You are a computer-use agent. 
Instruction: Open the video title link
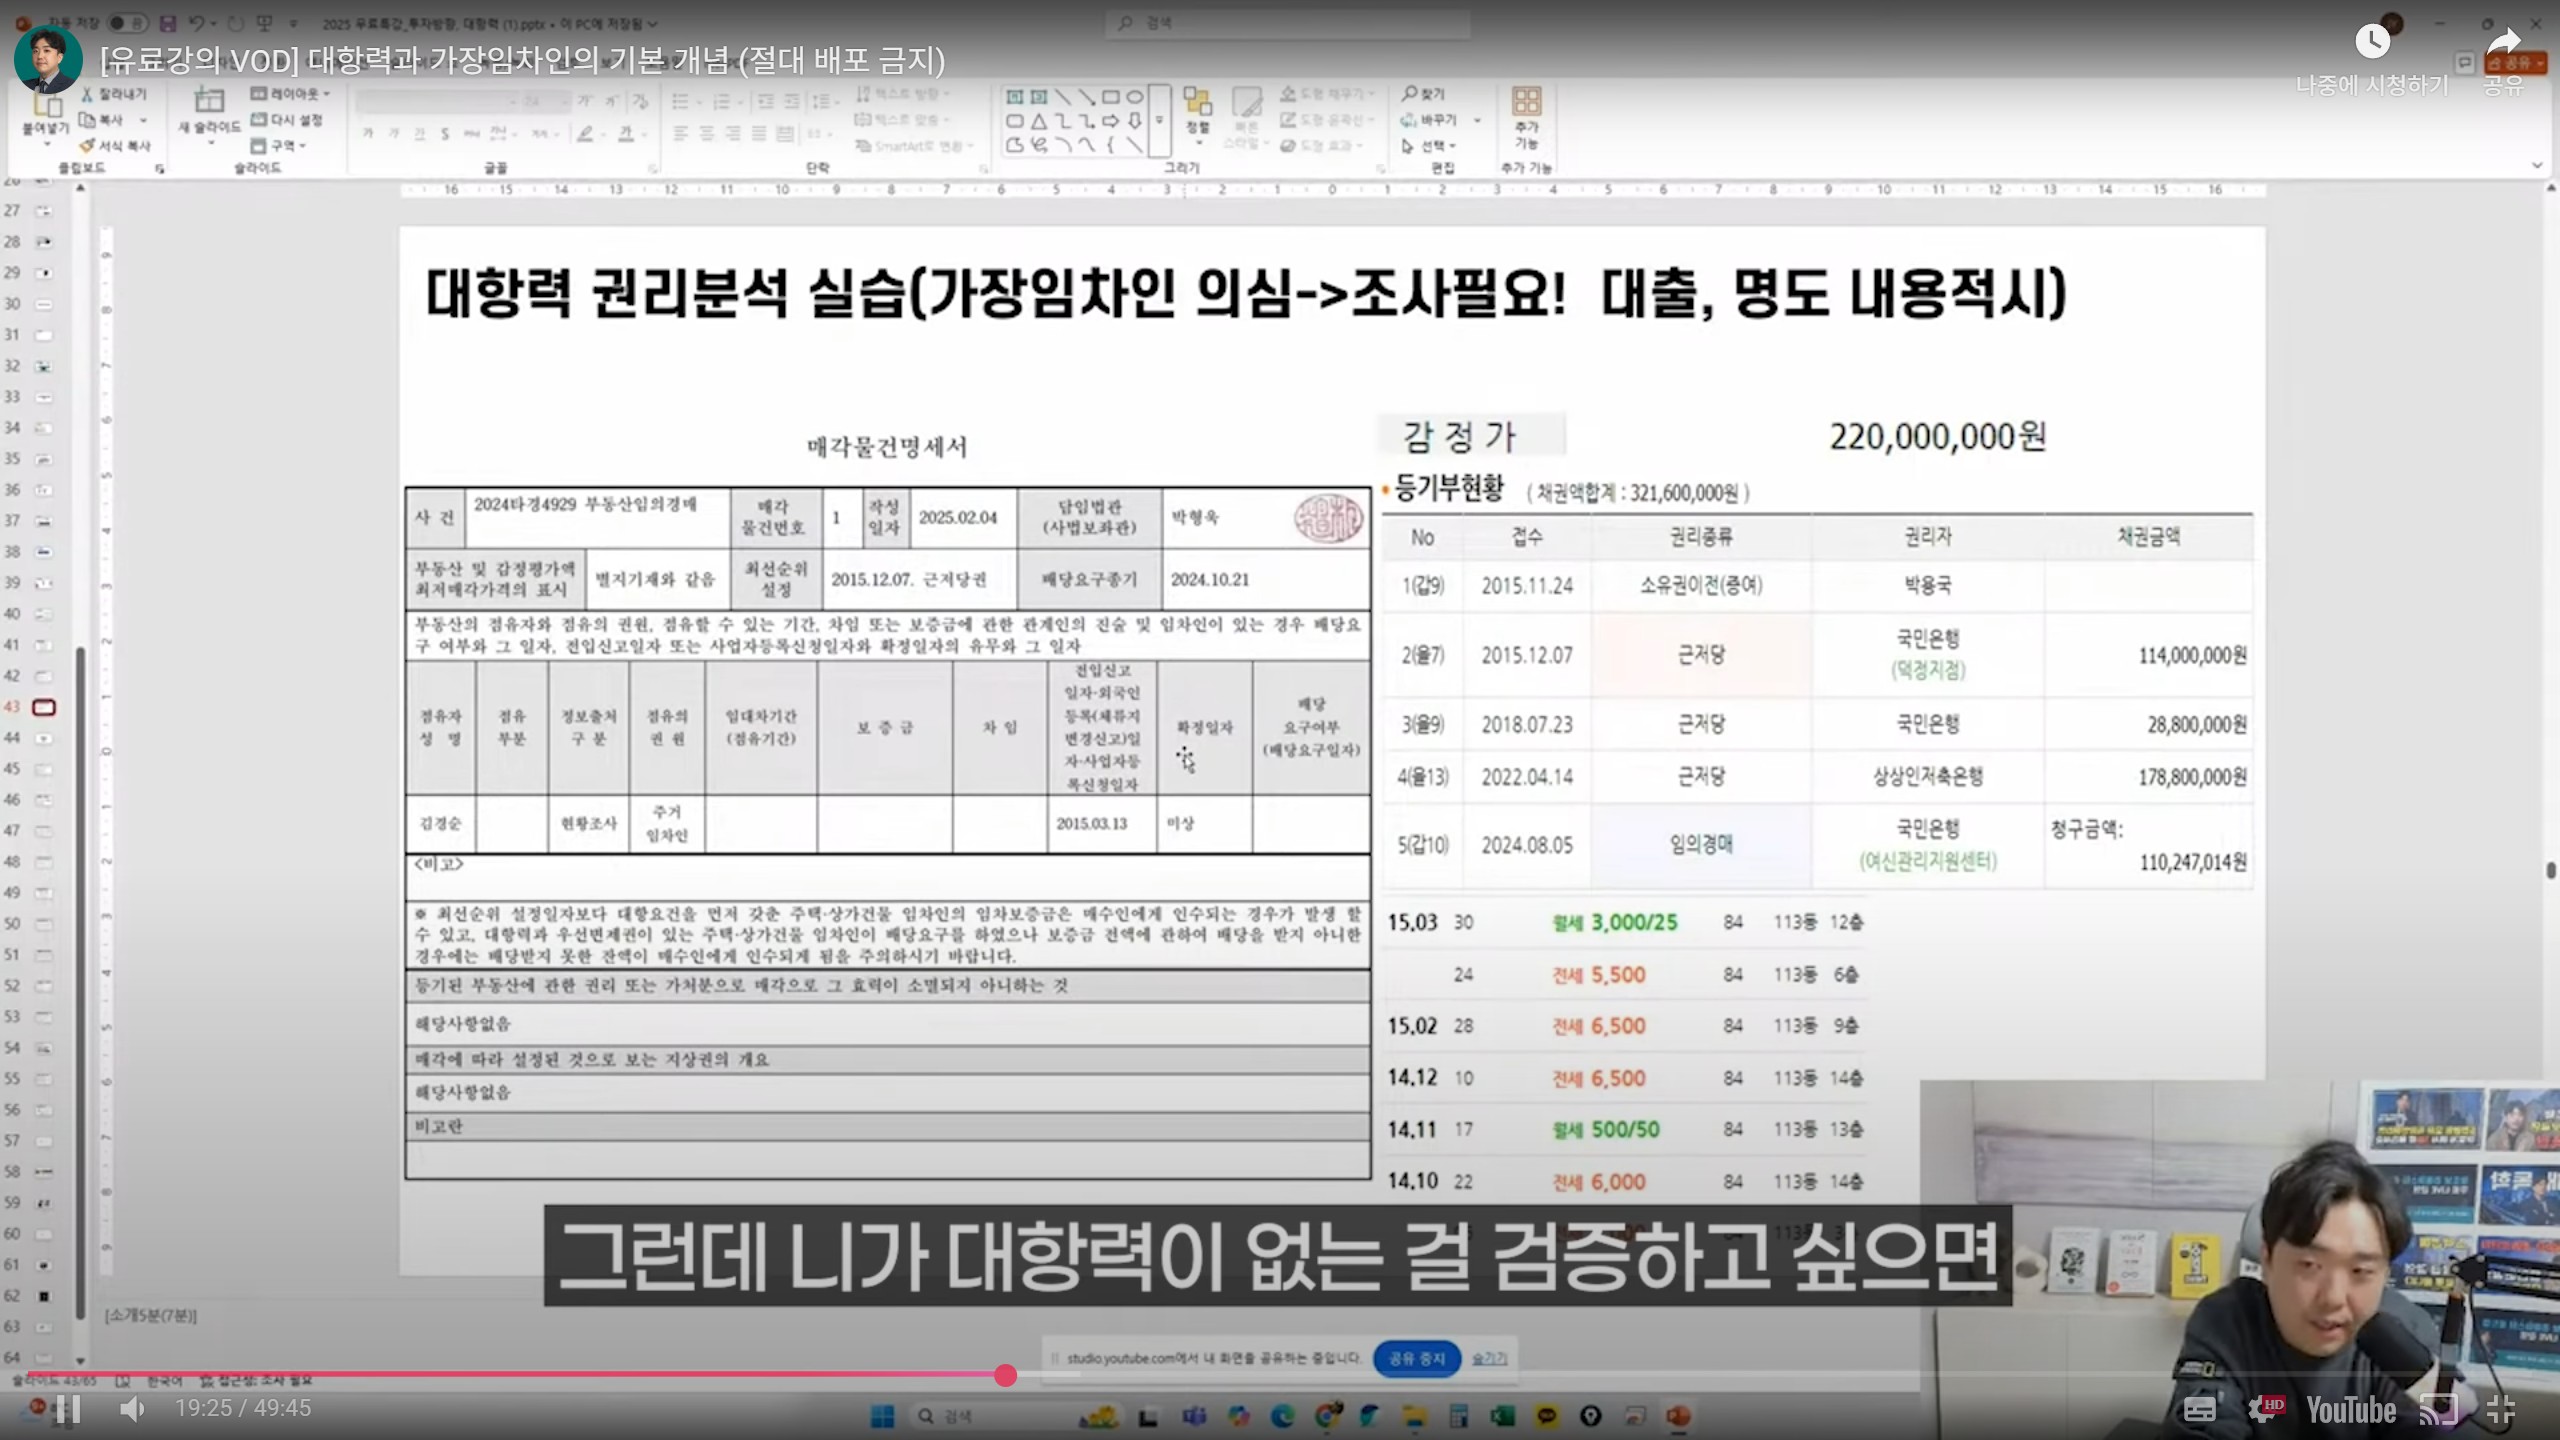coord(522,60)
